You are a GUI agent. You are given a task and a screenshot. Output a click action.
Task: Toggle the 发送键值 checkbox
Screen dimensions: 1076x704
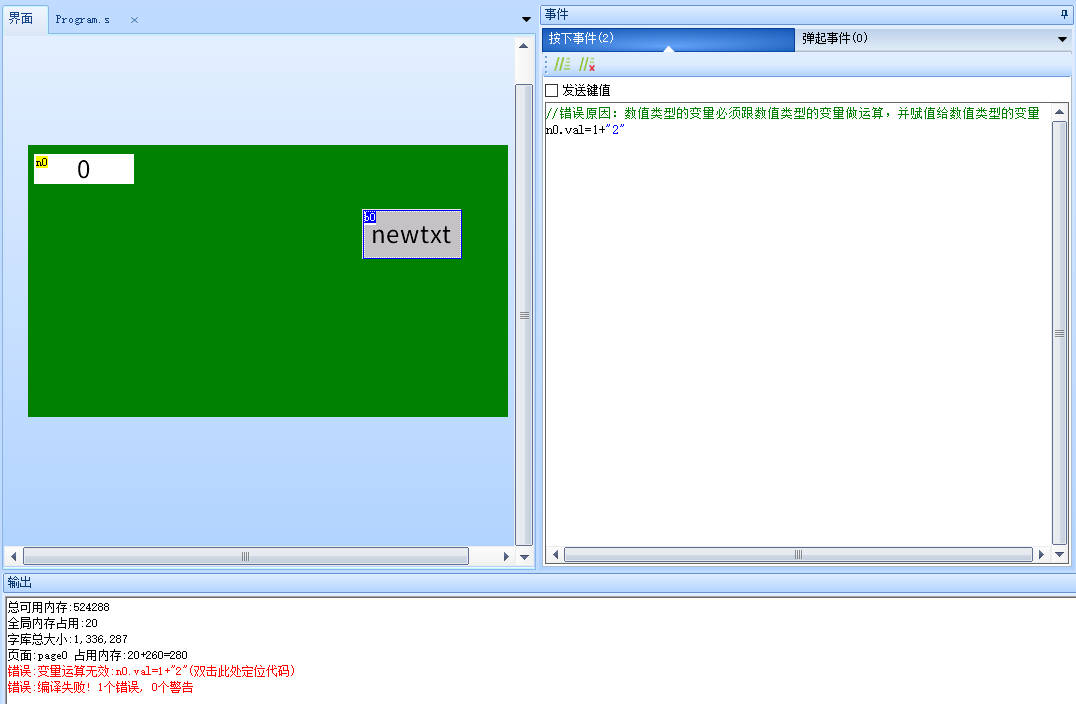[551, 90]
